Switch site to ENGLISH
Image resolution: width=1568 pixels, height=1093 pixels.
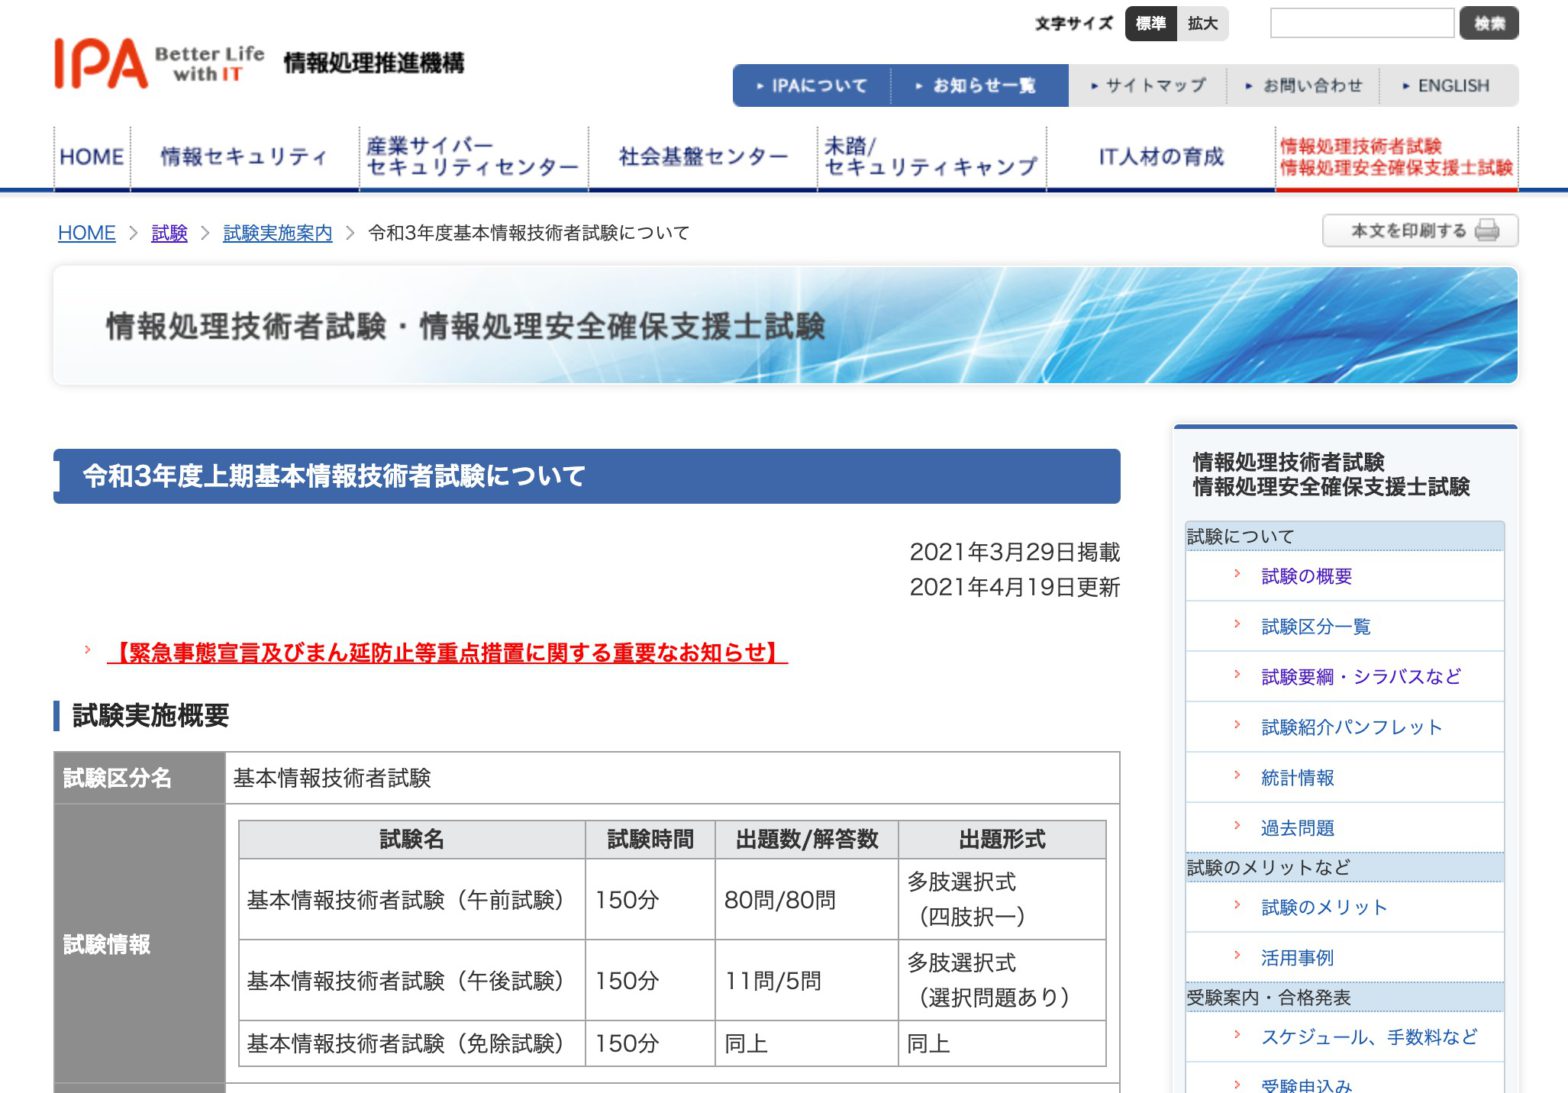click(x=1447, y=86)
